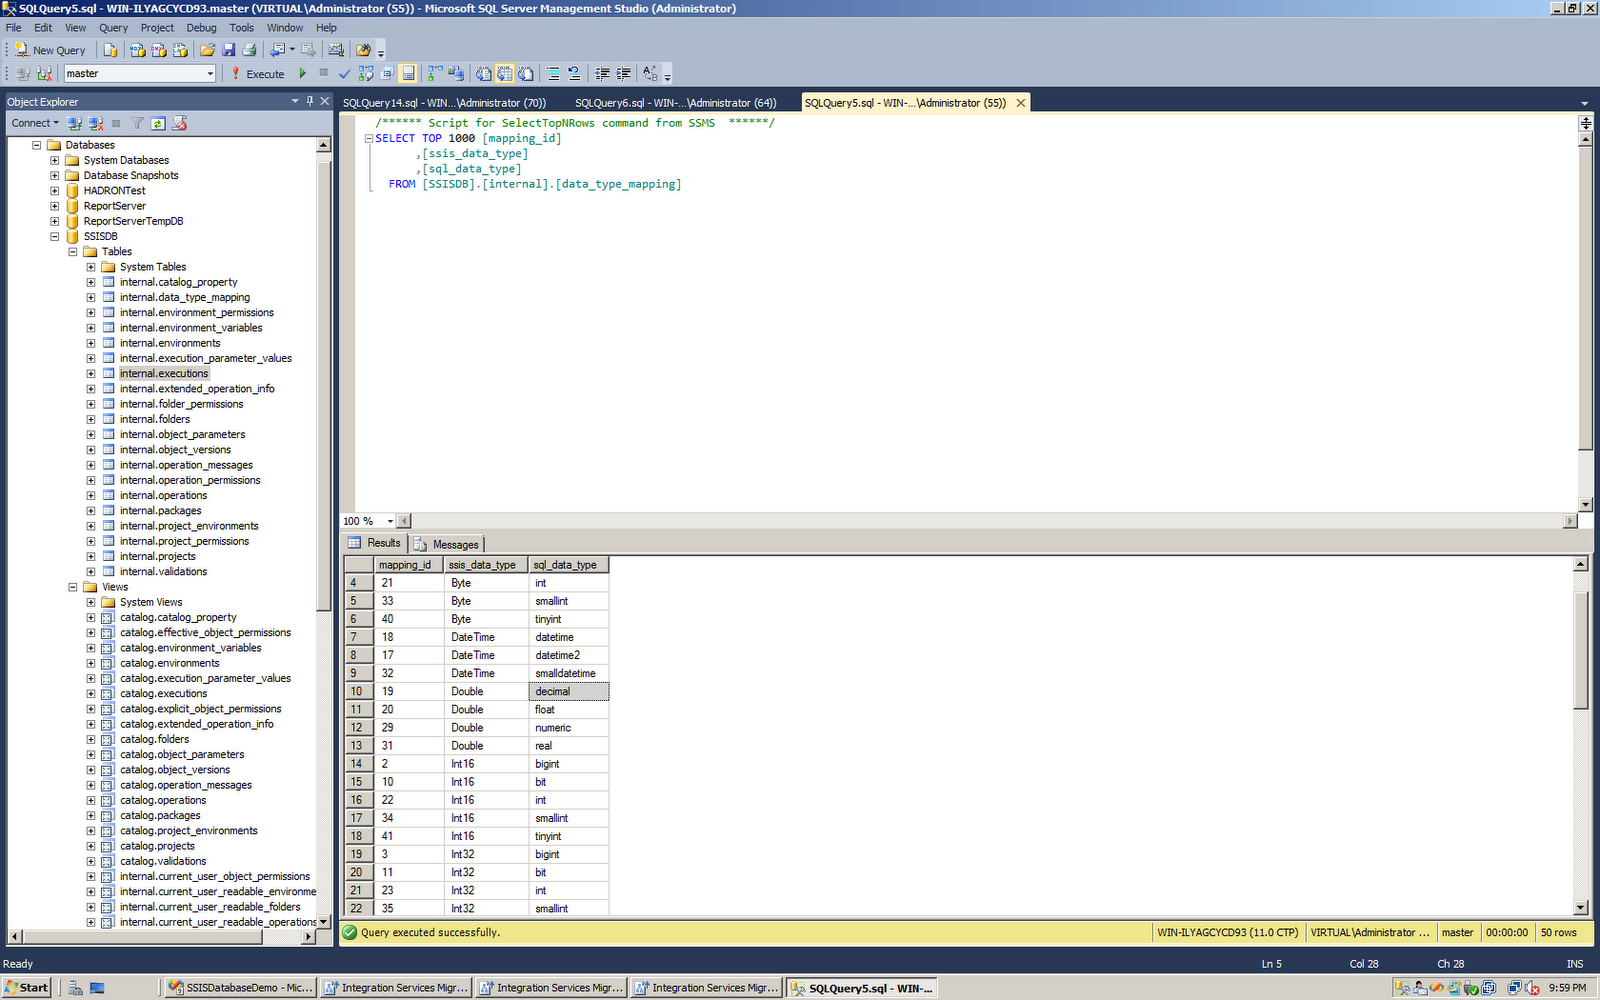This screenshot has width=1600, height=1000.
Task: Display the estimated execution plan
Action: click(x=366, y=73)
